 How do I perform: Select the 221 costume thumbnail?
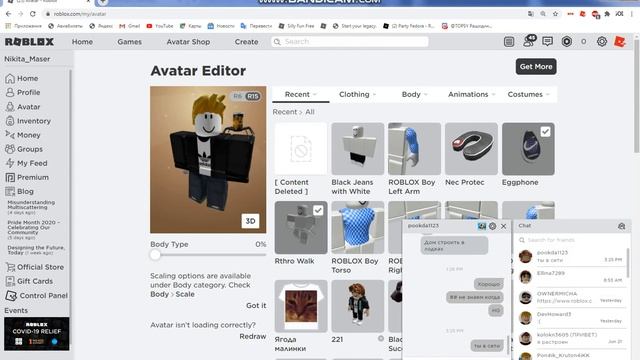(358, 306)
